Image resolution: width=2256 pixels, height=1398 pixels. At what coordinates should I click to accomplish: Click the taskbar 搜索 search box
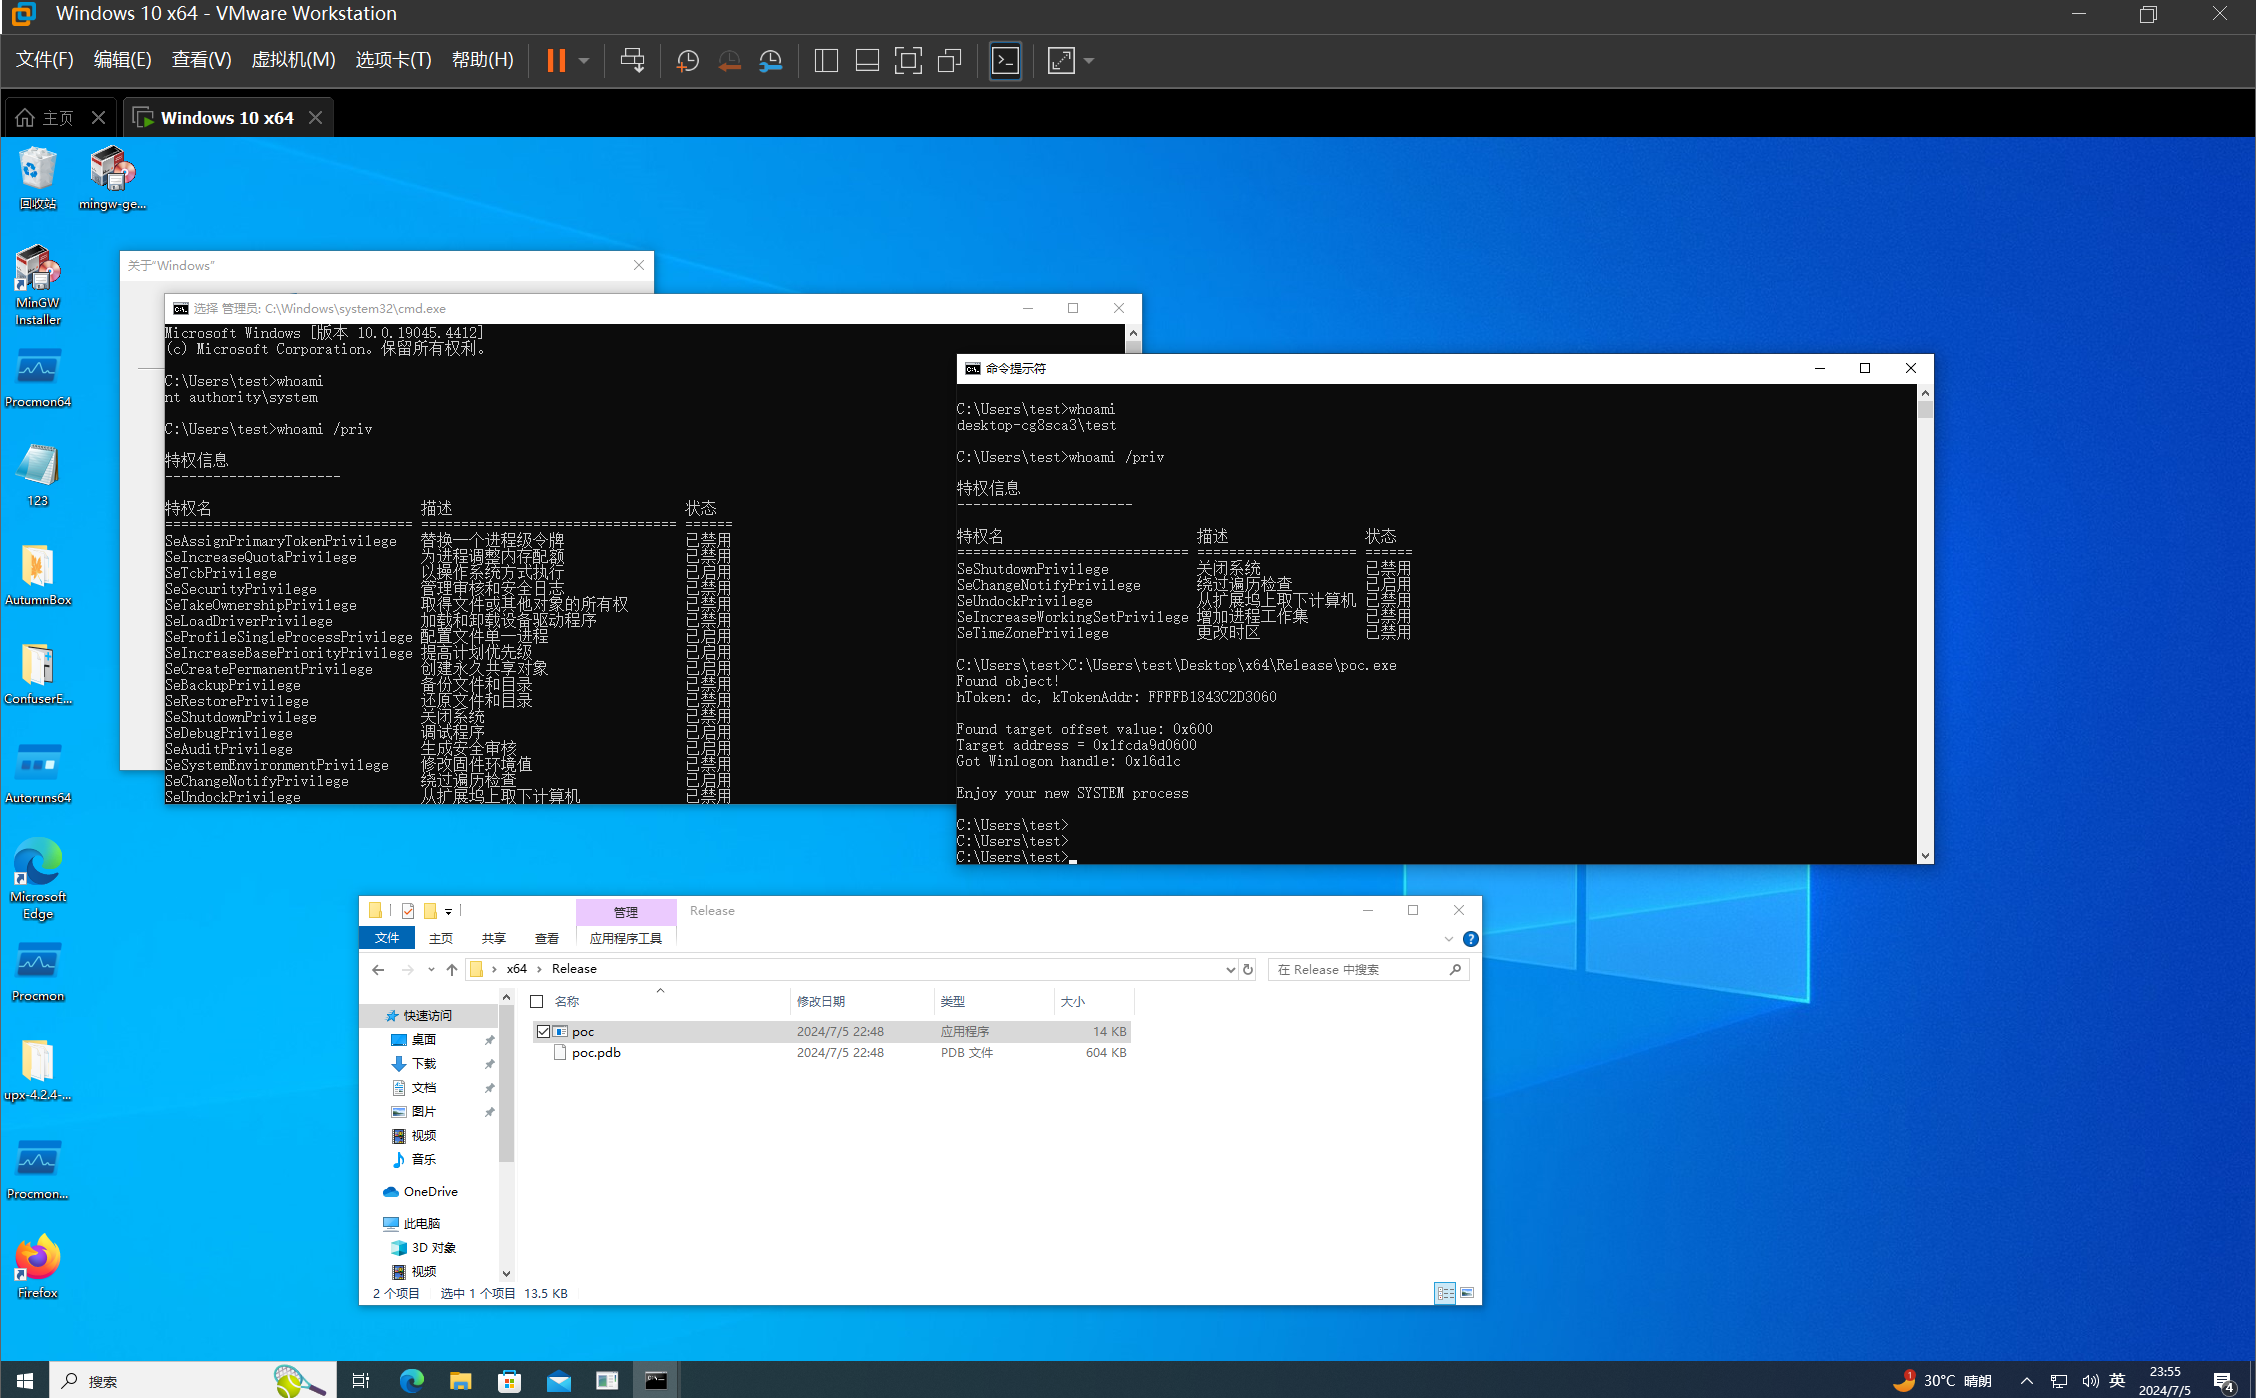(x=193, y=1381)
